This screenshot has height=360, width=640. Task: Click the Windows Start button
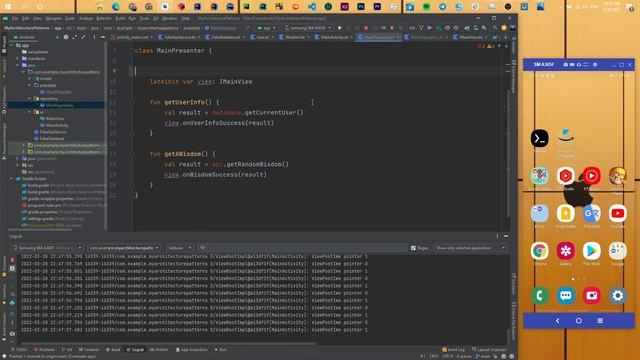point(8,7)
